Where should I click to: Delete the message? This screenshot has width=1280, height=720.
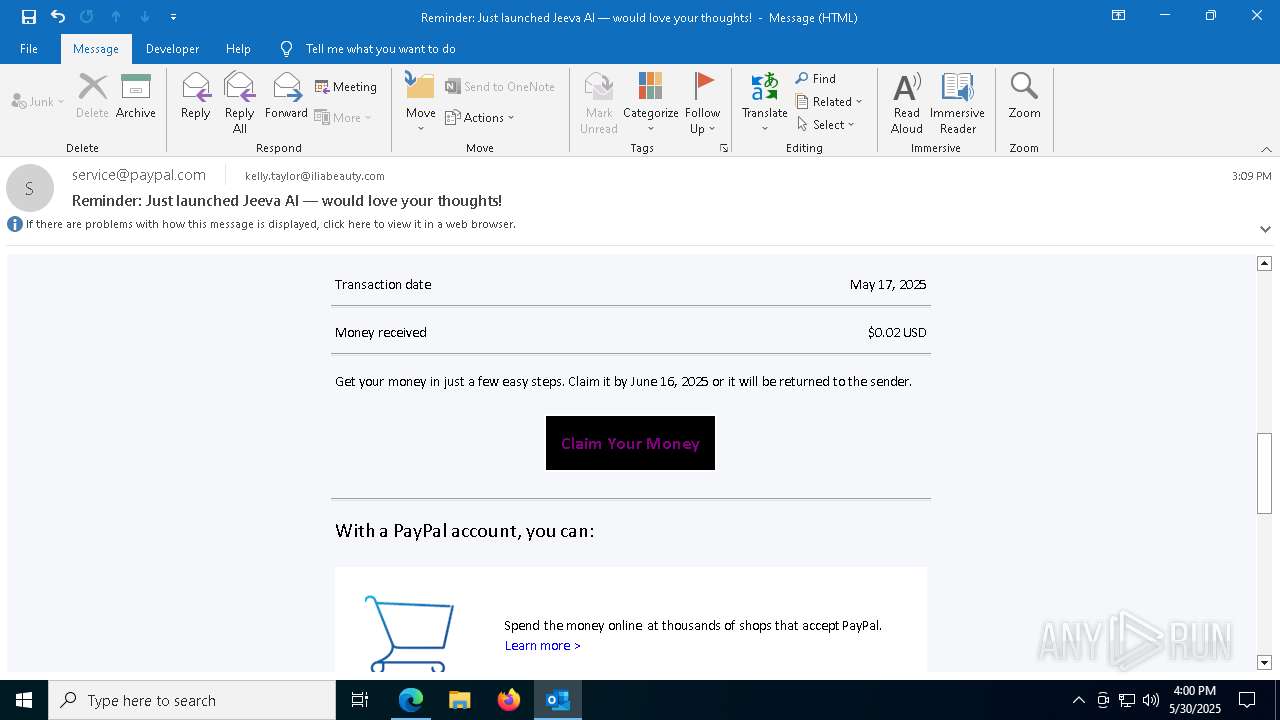92,97
